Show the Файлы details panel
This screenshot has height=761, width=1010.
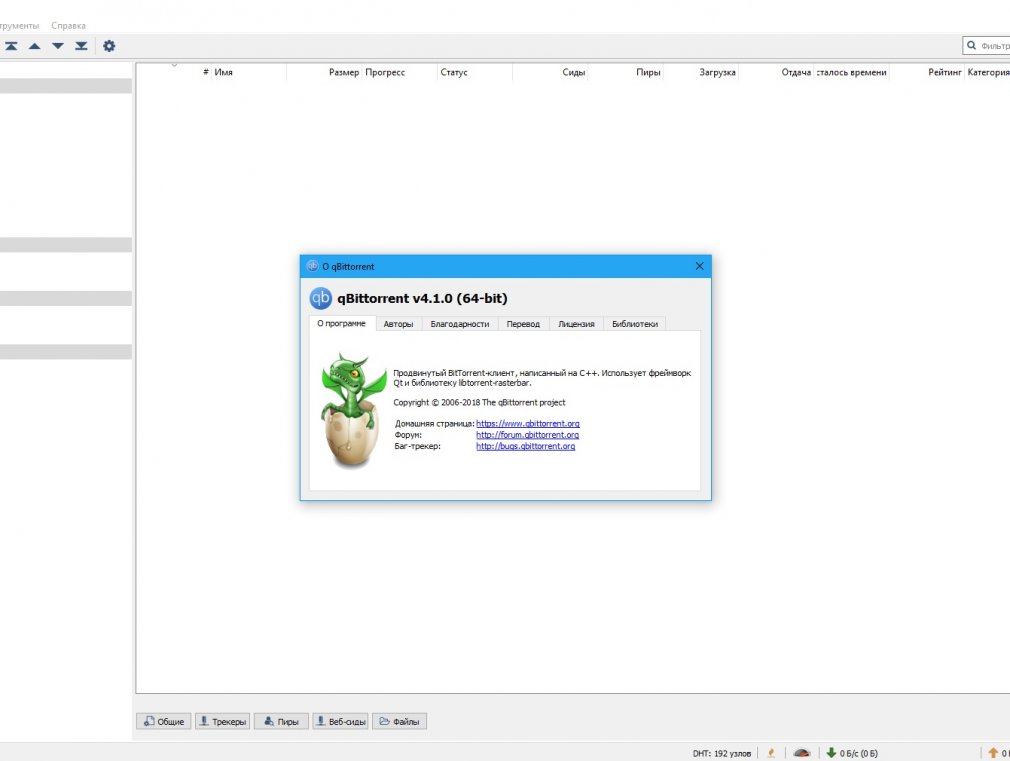pos(399,721)
